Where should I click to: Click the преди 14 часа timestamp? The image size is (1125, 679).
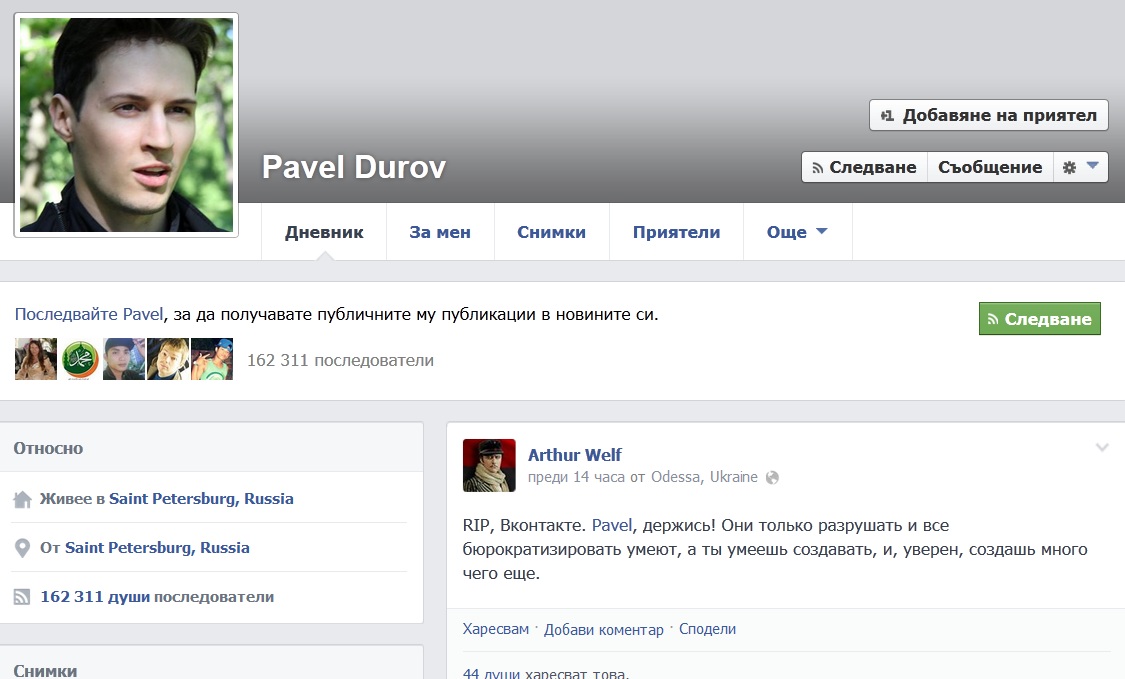click(x=576, y=477)
